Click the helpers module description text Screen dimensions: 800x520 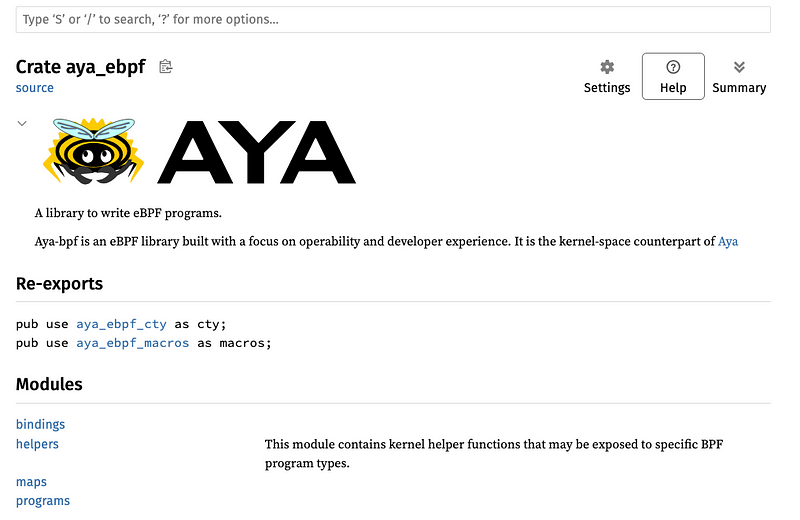(493, 454)
